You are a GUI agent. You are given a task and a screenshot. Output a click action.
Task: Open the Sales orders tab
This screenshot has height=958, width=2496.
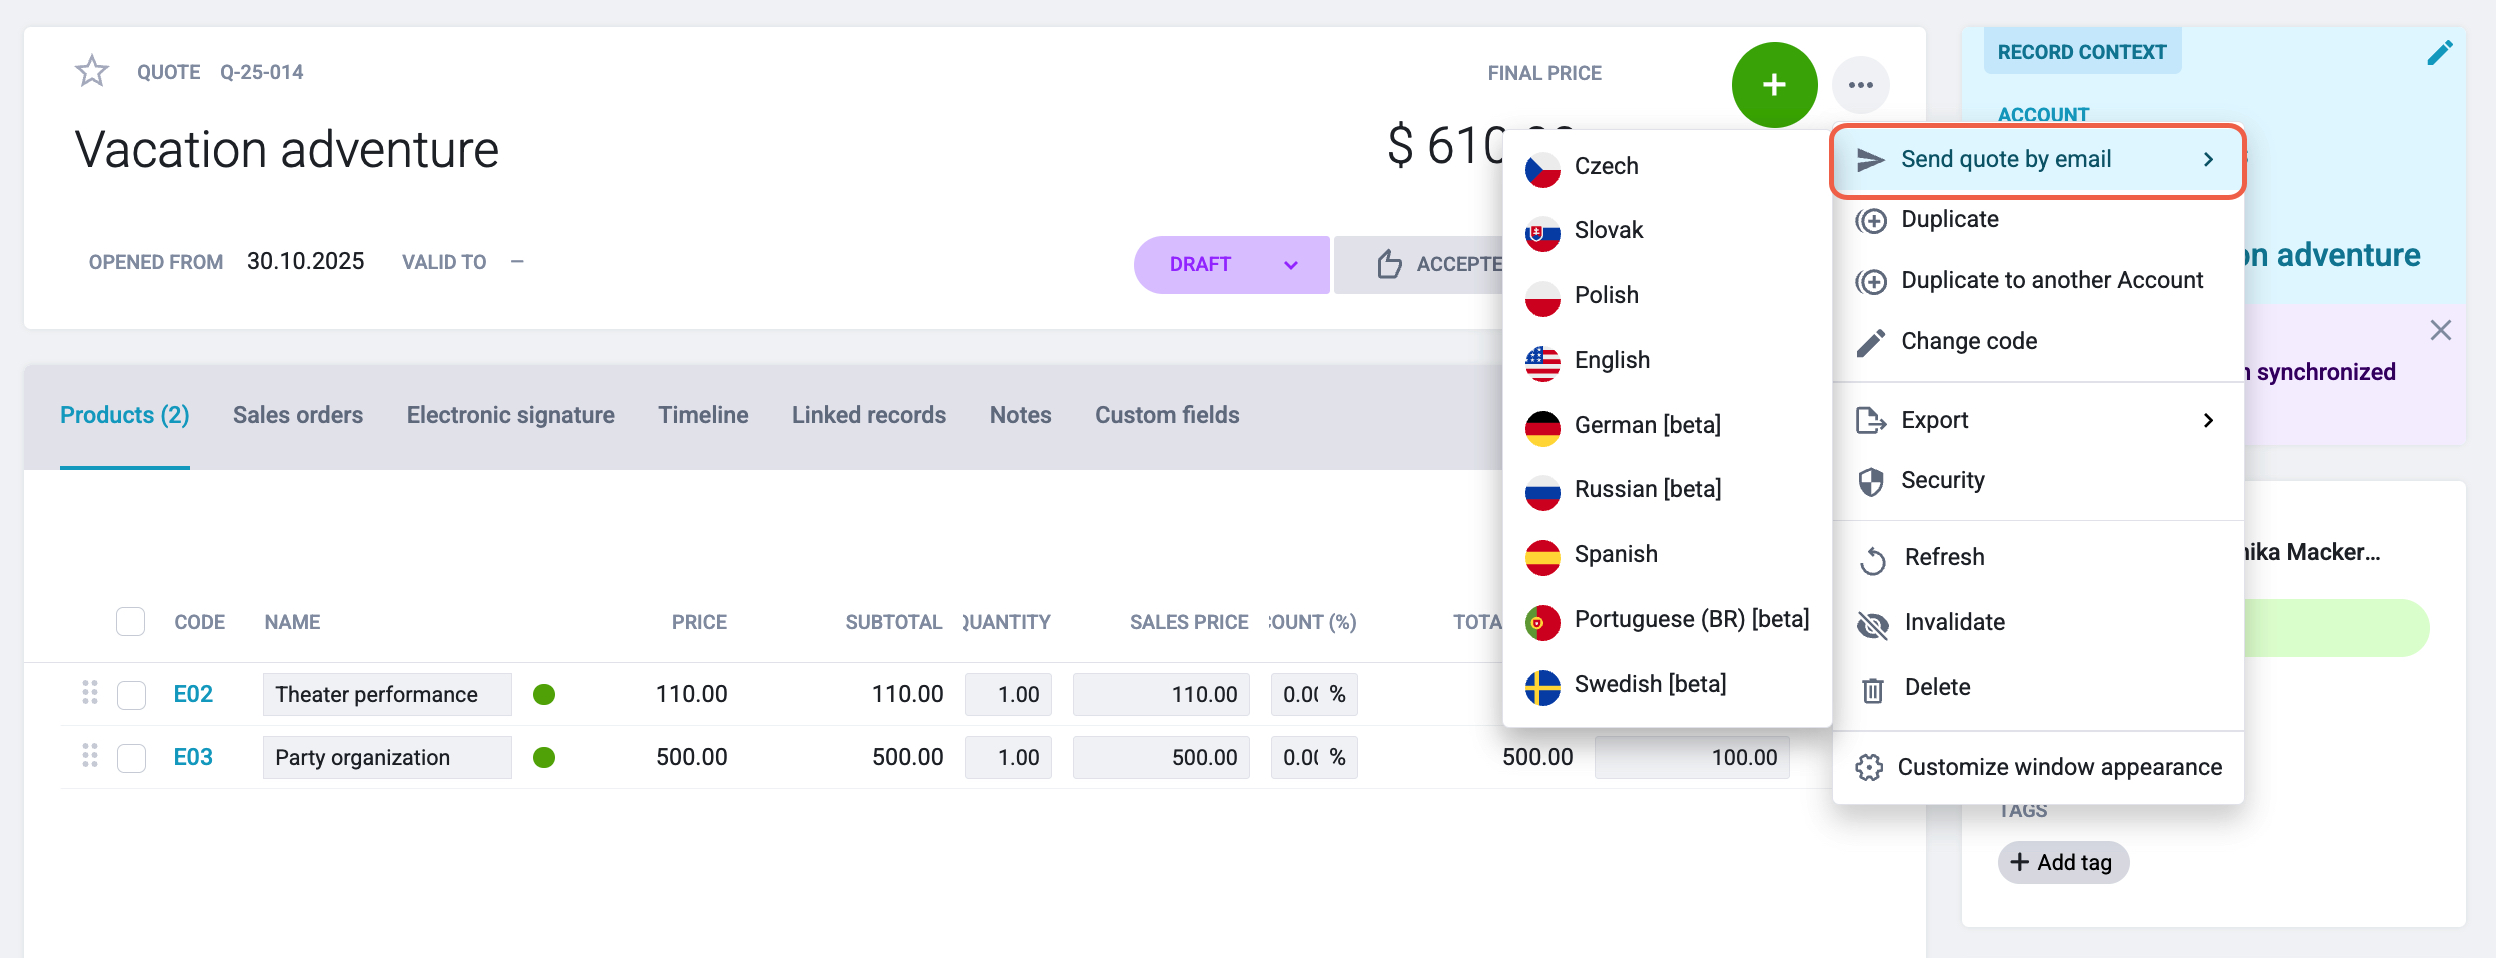pyautogui.click(x=298, y=415)
